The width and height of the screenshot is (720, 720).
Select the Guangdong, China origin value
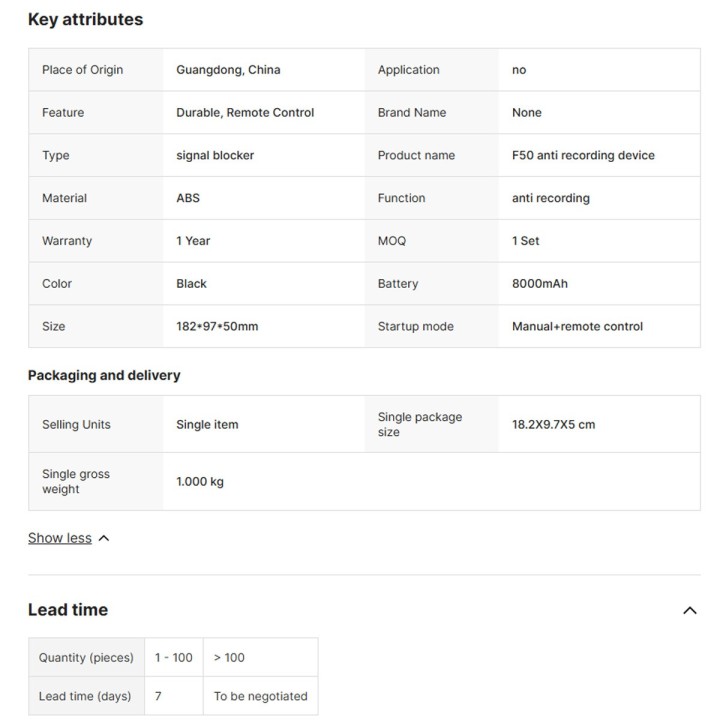point(228,70)
